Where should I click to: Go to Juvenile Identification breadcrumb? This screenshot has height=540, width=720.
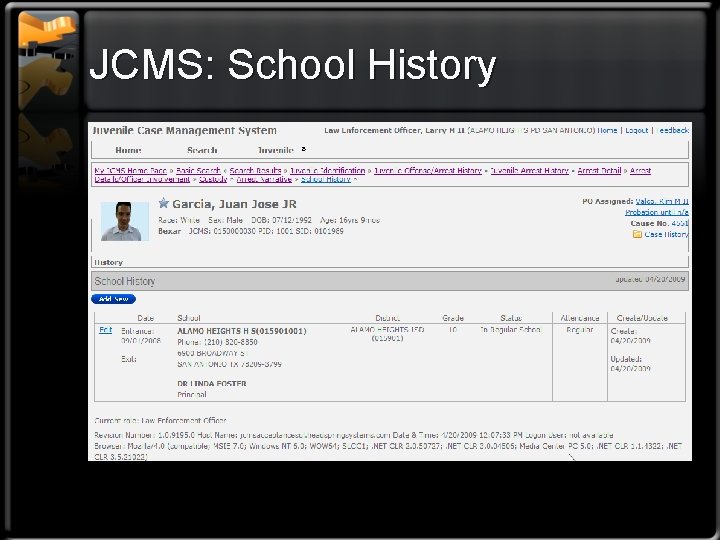pyautogui.click(x=327, y=170)
